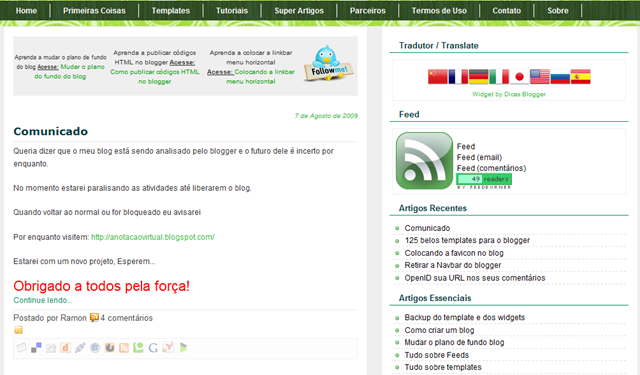Click 'Obrigado a todos pela força!' red text
This screenshot has width=640, height=375.
pyautogui.click(x=102, y=286)
